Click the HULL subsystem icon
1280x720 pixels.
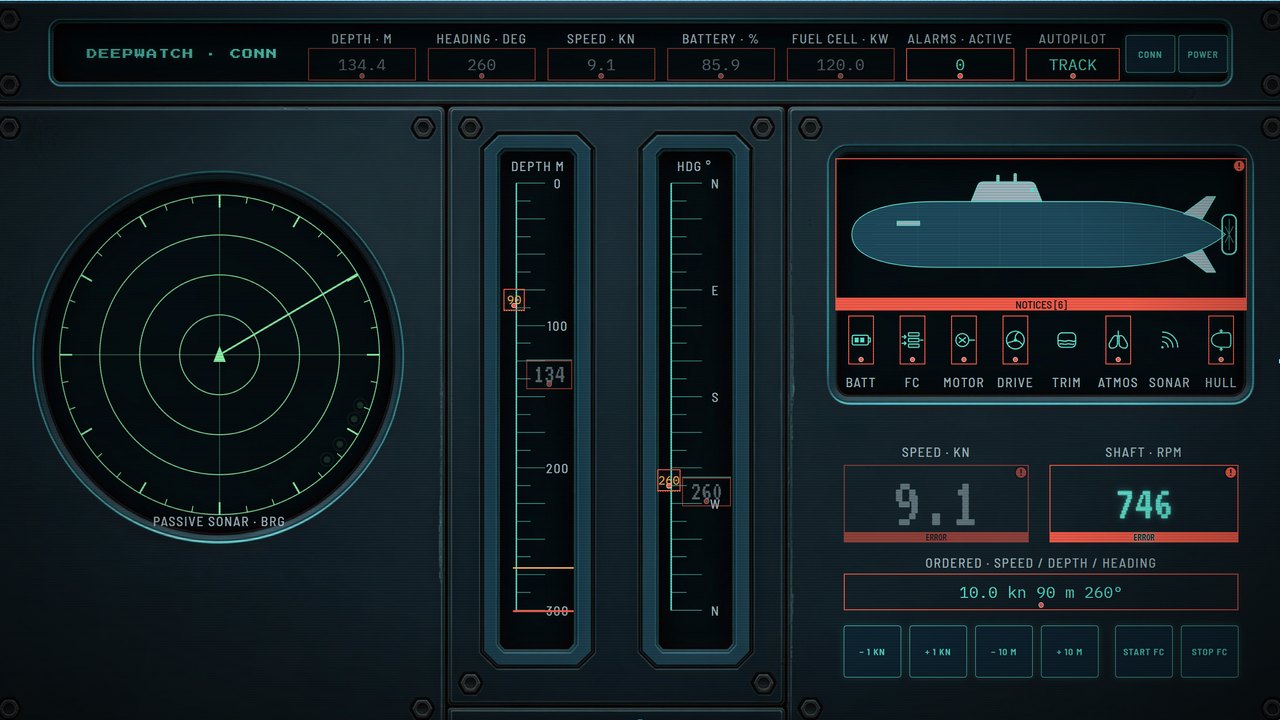click(1221, 340)
